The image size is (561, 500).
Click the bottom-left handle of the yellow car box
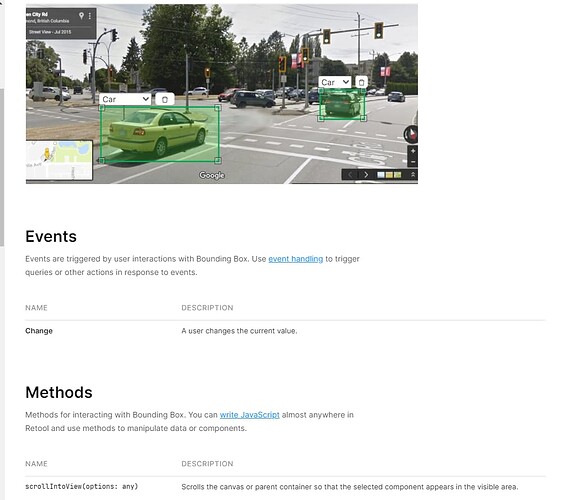(102, 161)
